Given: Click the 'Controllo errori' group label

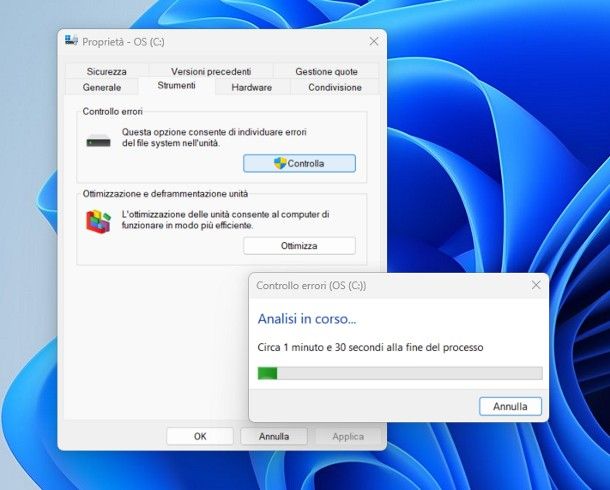Looking at the screenshot, I should tap(113, 112).
